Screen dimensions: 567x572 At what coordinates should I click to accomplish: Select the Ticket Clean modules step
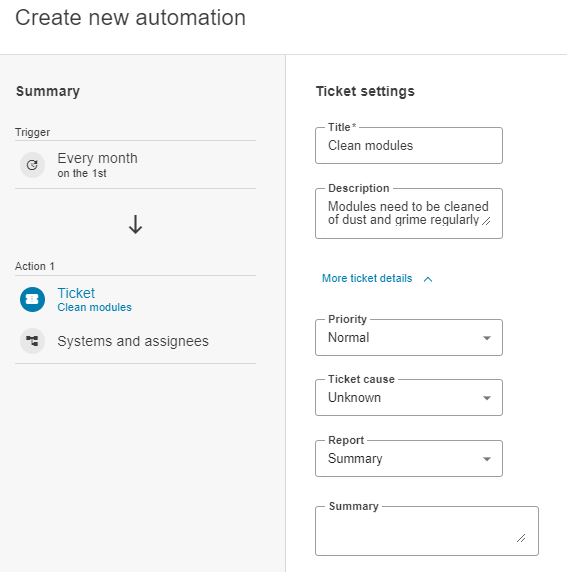pyautogui.click(x=135, y=299)
